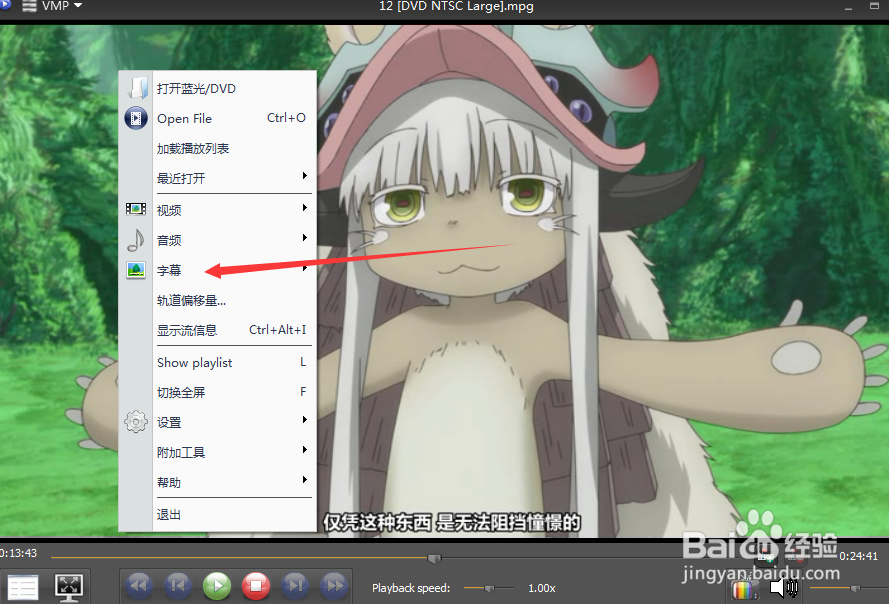Click the total duration 0:24:41
The image size is (889, 604).
coord(858,556)
